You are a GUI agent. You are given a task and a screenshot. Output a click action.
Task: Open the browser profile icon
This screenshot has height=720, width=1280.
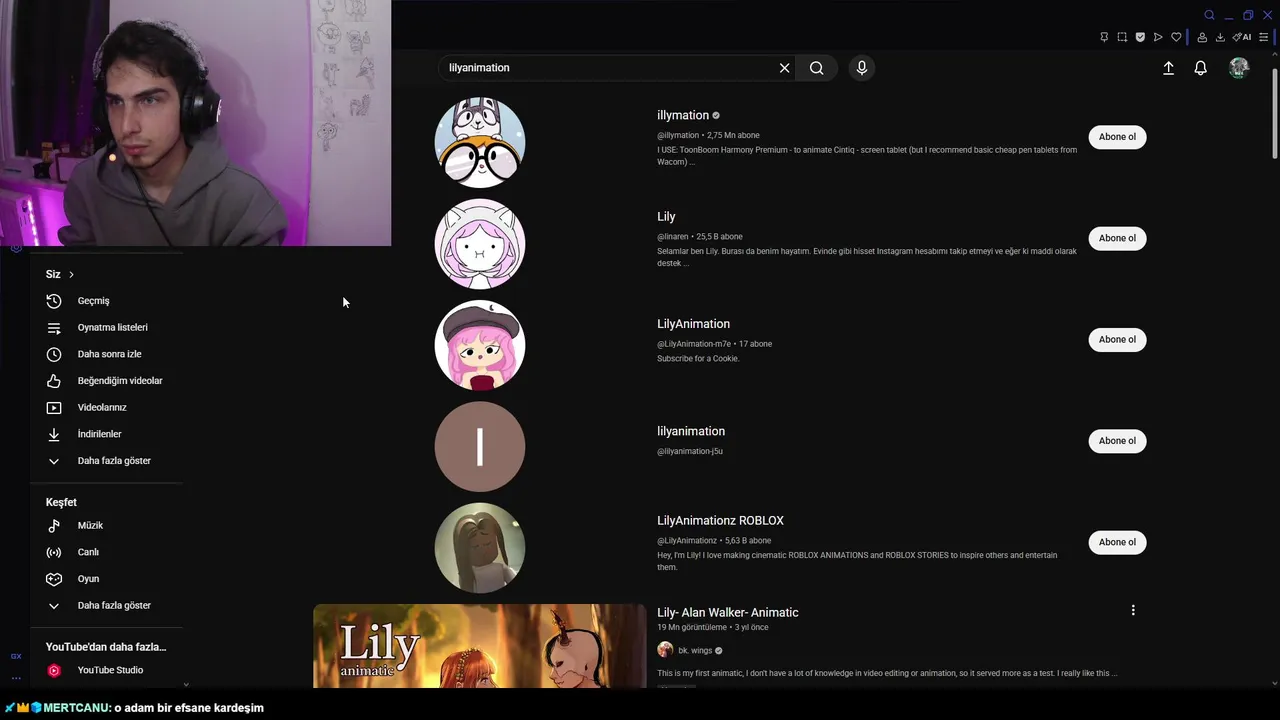[x=1202, y=37]
